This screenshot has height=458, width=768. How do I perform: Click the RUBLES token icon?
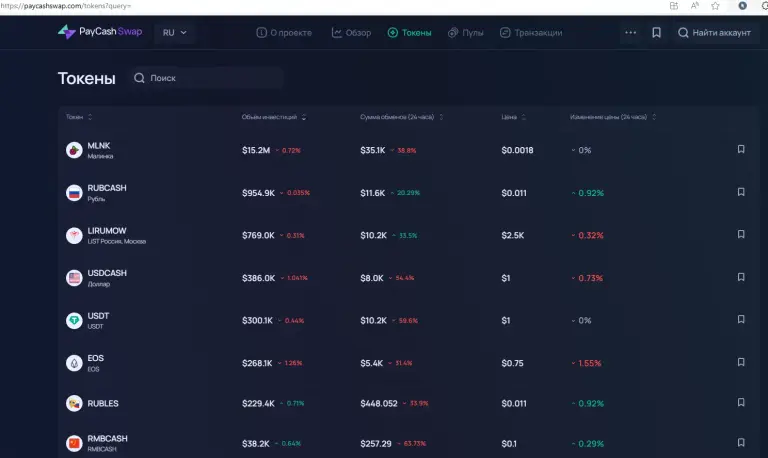coord(74,404)
